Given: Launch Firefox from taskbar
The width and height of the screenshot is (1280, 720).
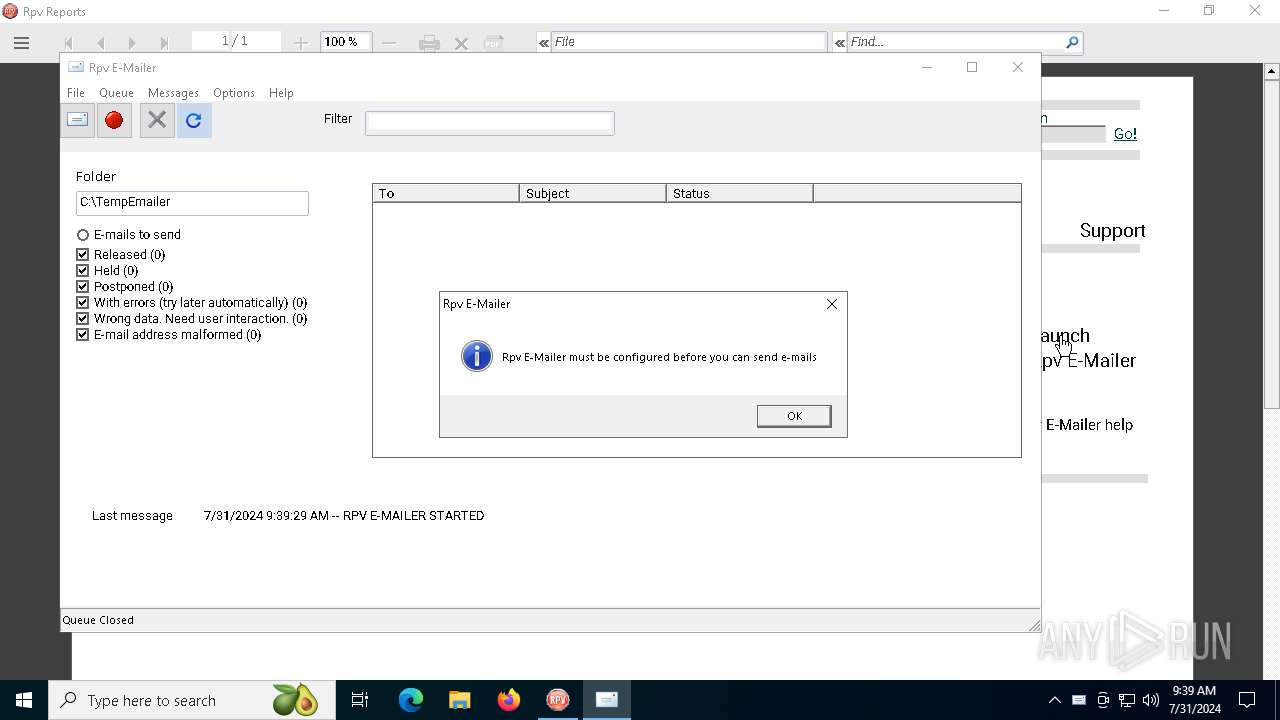Looking at the screenshot, I should pos(509,700).
